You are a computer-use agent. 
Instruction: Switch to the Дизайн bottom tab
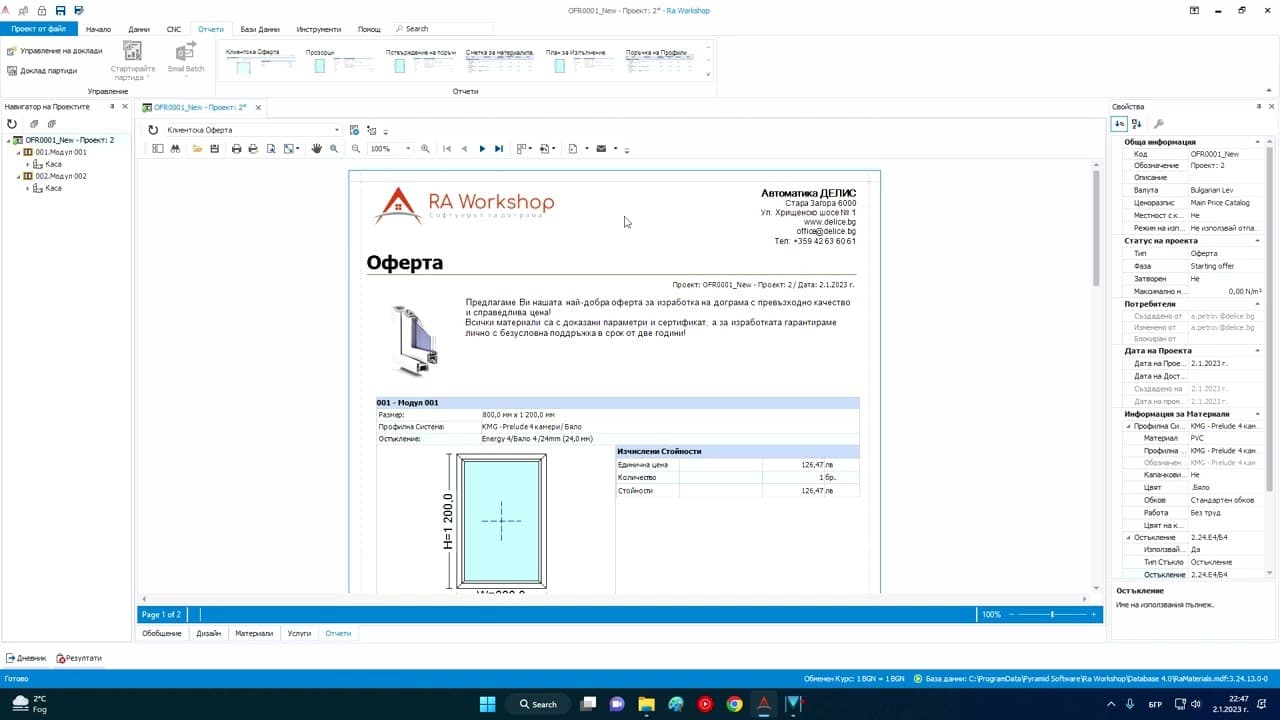point(208,633)
